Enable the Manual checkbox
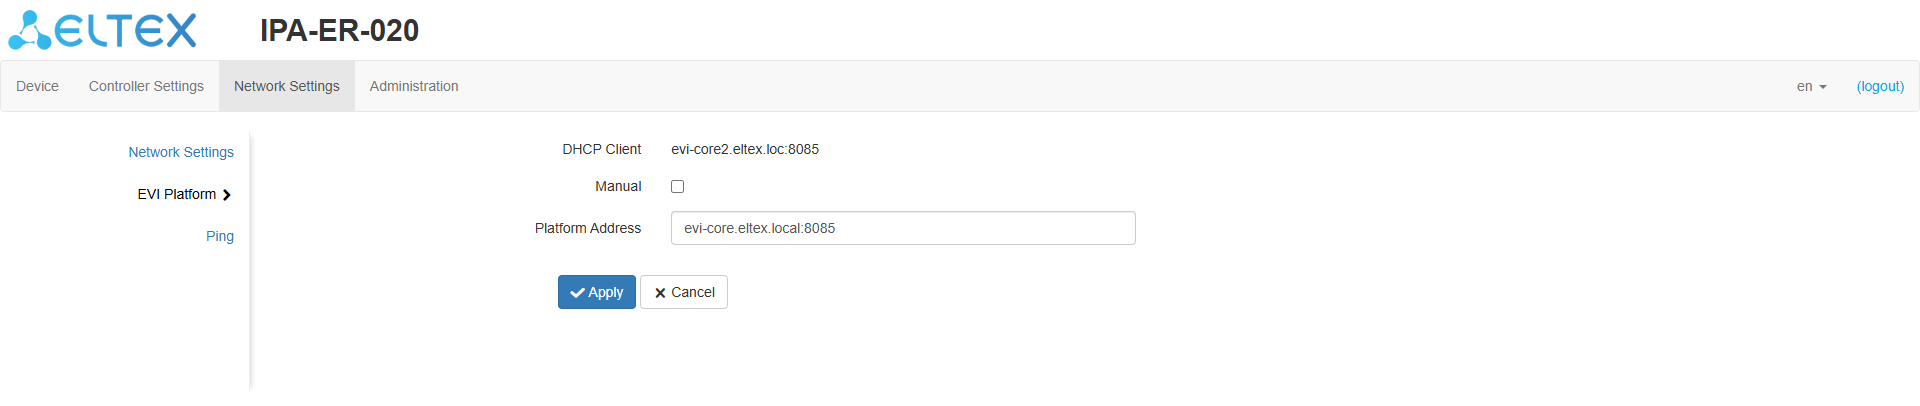Viewport: 1920px width, 406px height. click(x=677, y=187)
